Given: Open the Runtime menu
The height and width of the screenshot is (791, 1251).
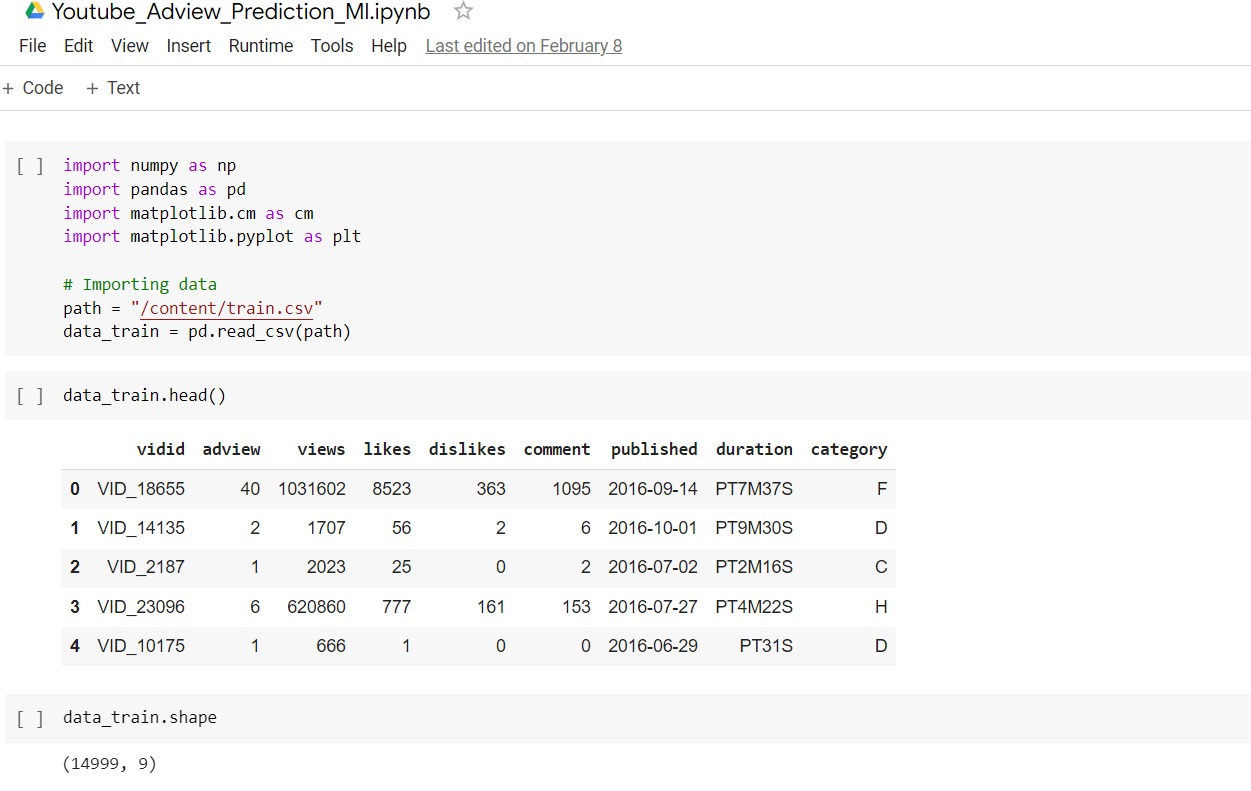Looking at the screenshot, I should pos(260,46).
